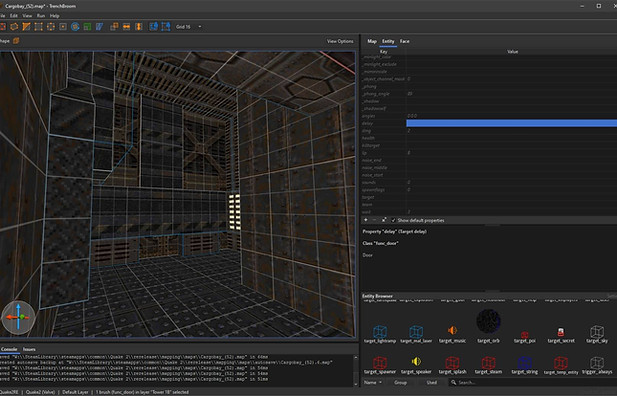Switch to the Map tab
The height and width of the screenshot is (396, 617).
[x=372, y=41]
